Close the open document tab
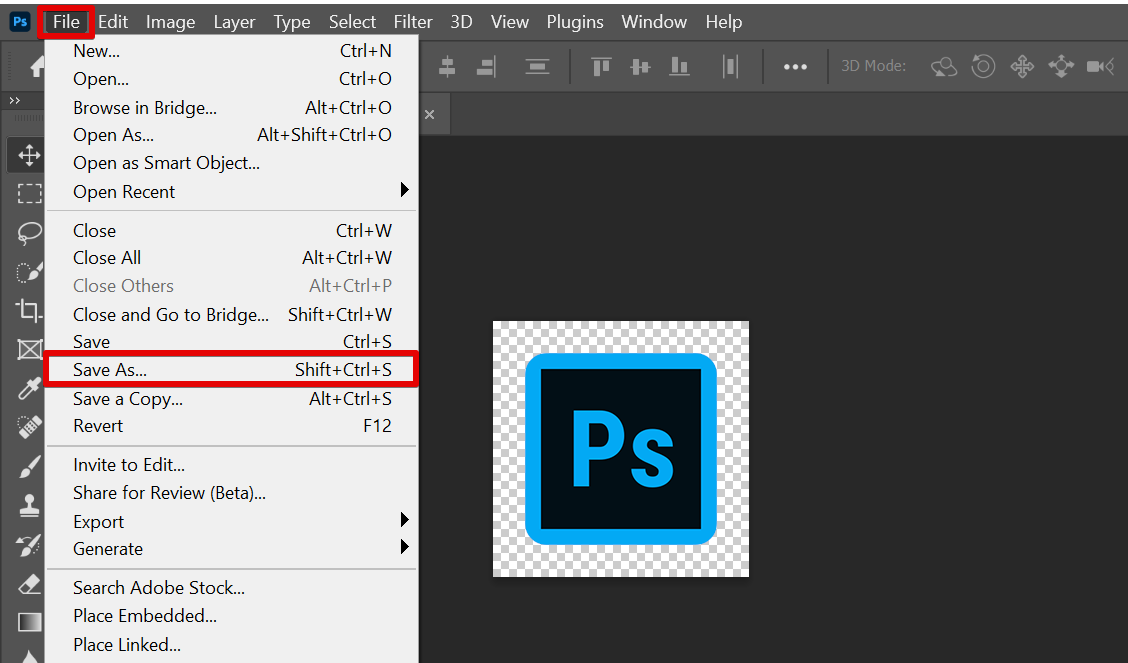 (430, 115)
